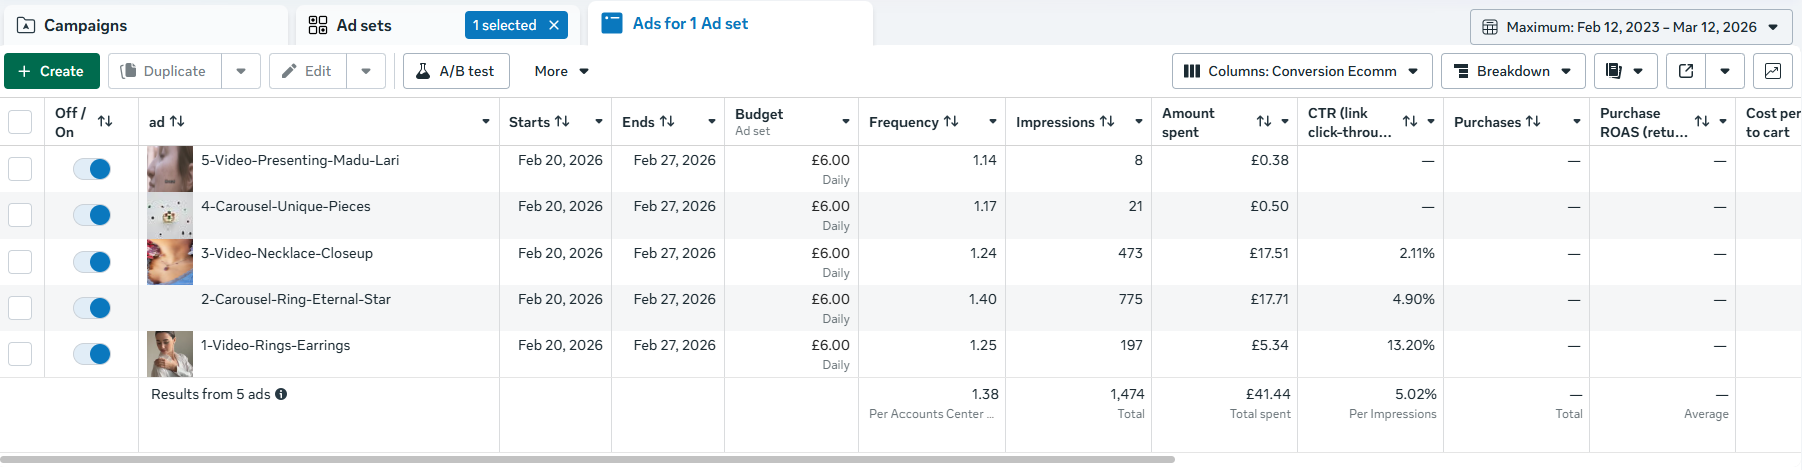Image resolution: width=1802 pixels, height=470 pixels.
Task: Sort by Starts date arrows
Action: [562, 121]
